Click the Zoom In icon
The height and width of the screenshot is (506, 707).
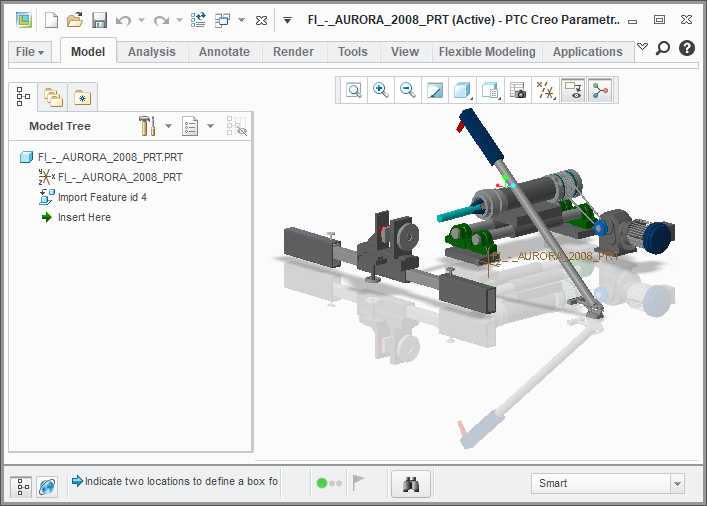(x=381, y=90)
